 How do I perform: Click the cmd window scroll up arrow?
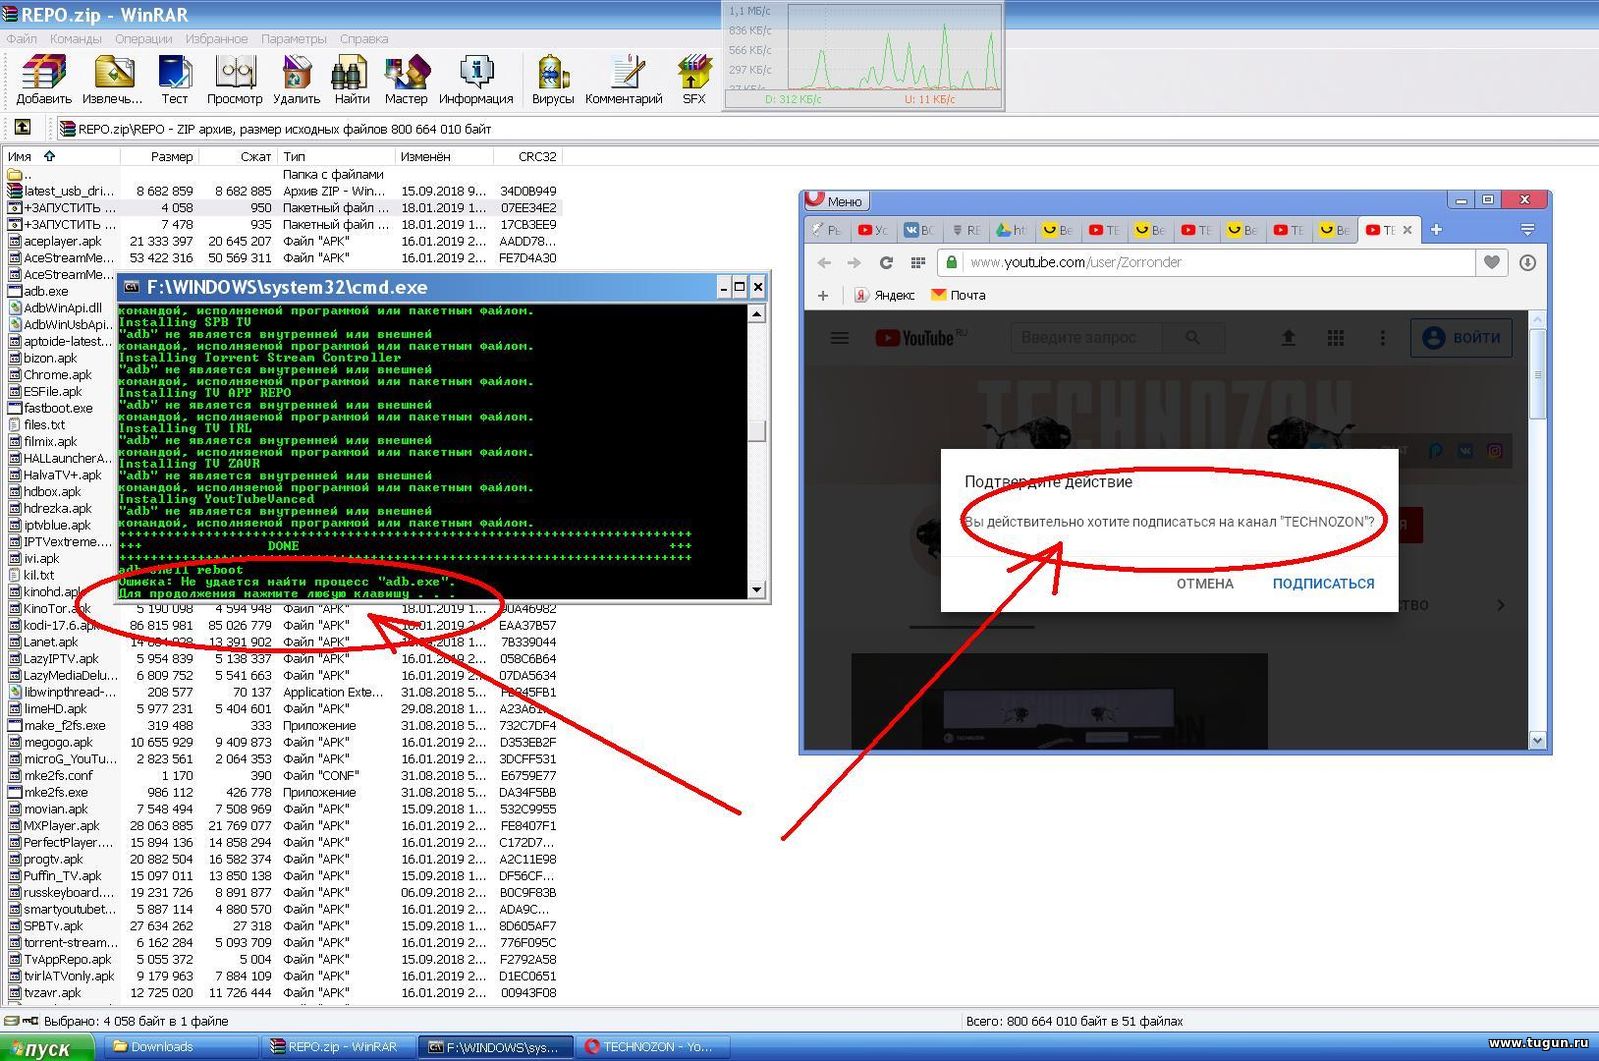(x=757, y=314)
